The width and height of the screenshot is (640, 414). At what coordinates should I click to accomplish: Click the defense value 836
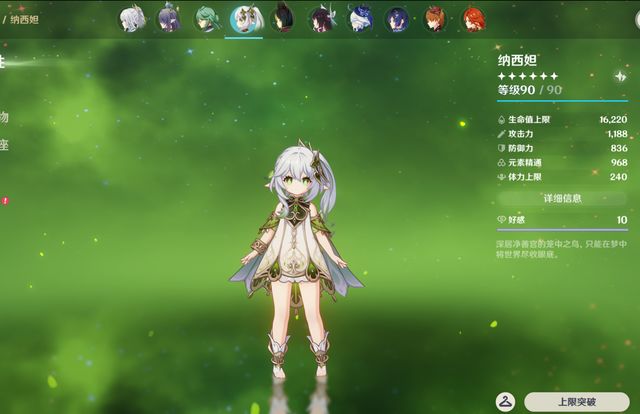(x=619, y=148)
